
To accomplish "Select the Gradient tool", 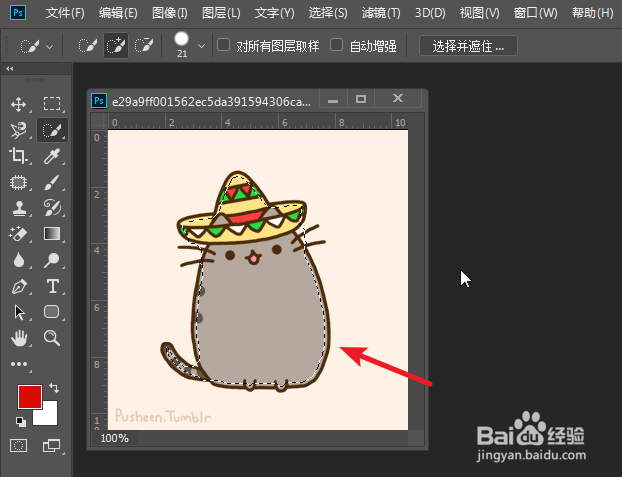I will click(52, 234).
